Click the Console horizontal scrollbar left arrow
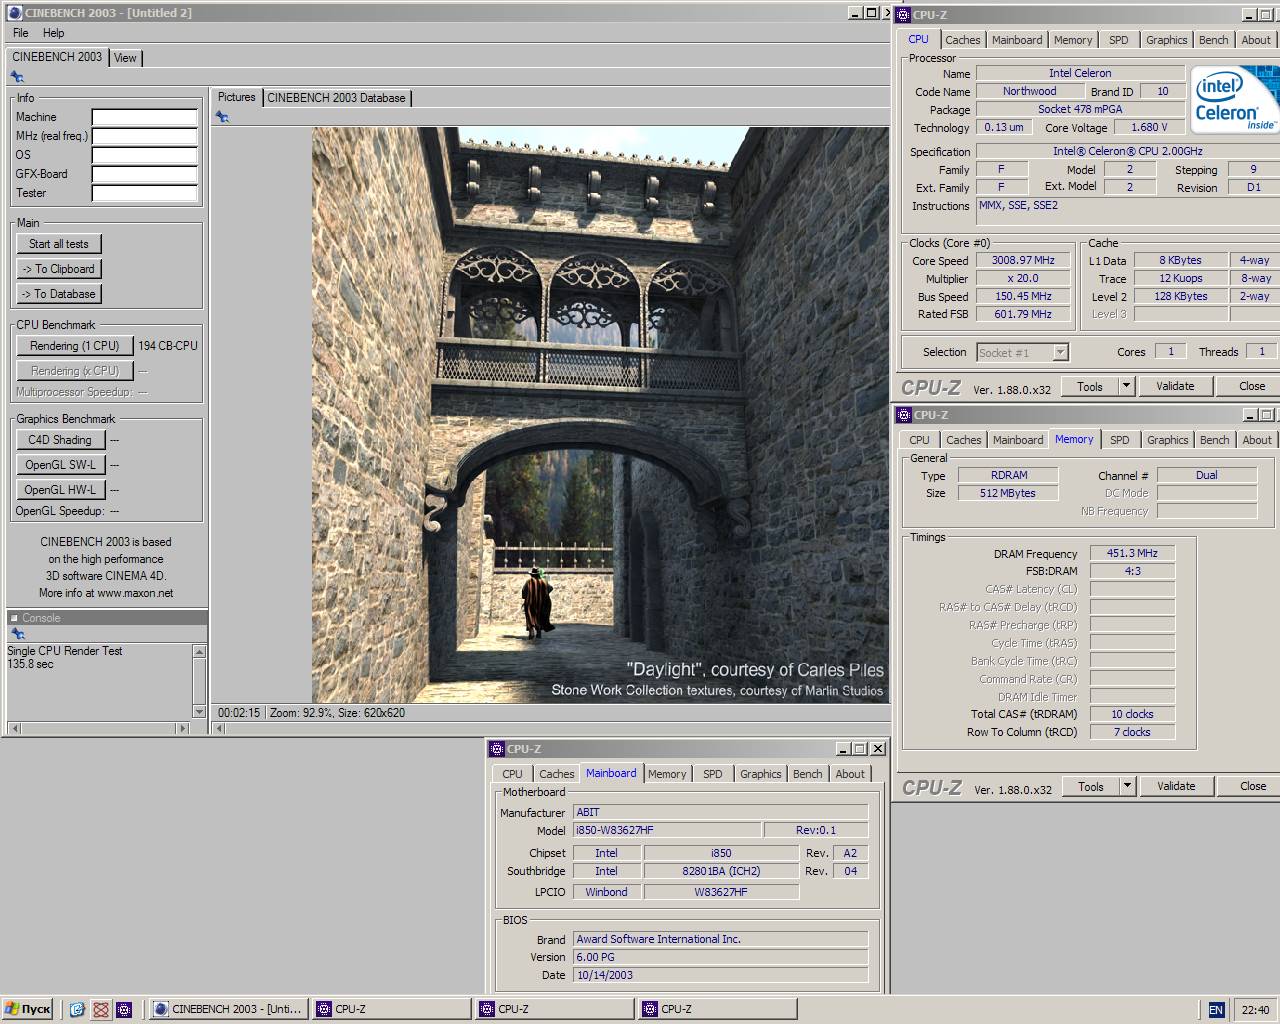 tap(13, 728)
